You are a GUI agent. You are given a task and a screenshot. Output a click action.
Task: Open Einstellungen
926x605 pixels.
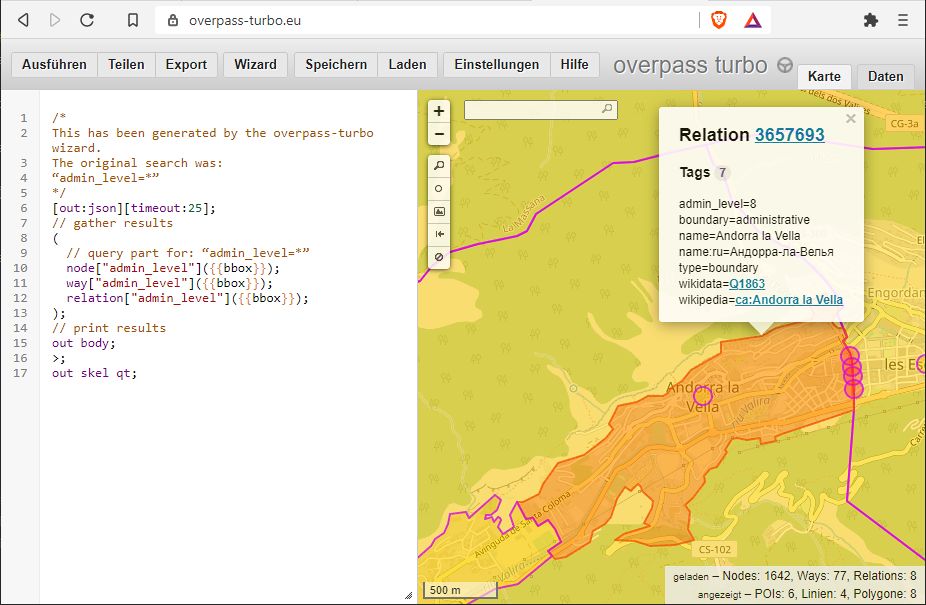pos(497,64)
